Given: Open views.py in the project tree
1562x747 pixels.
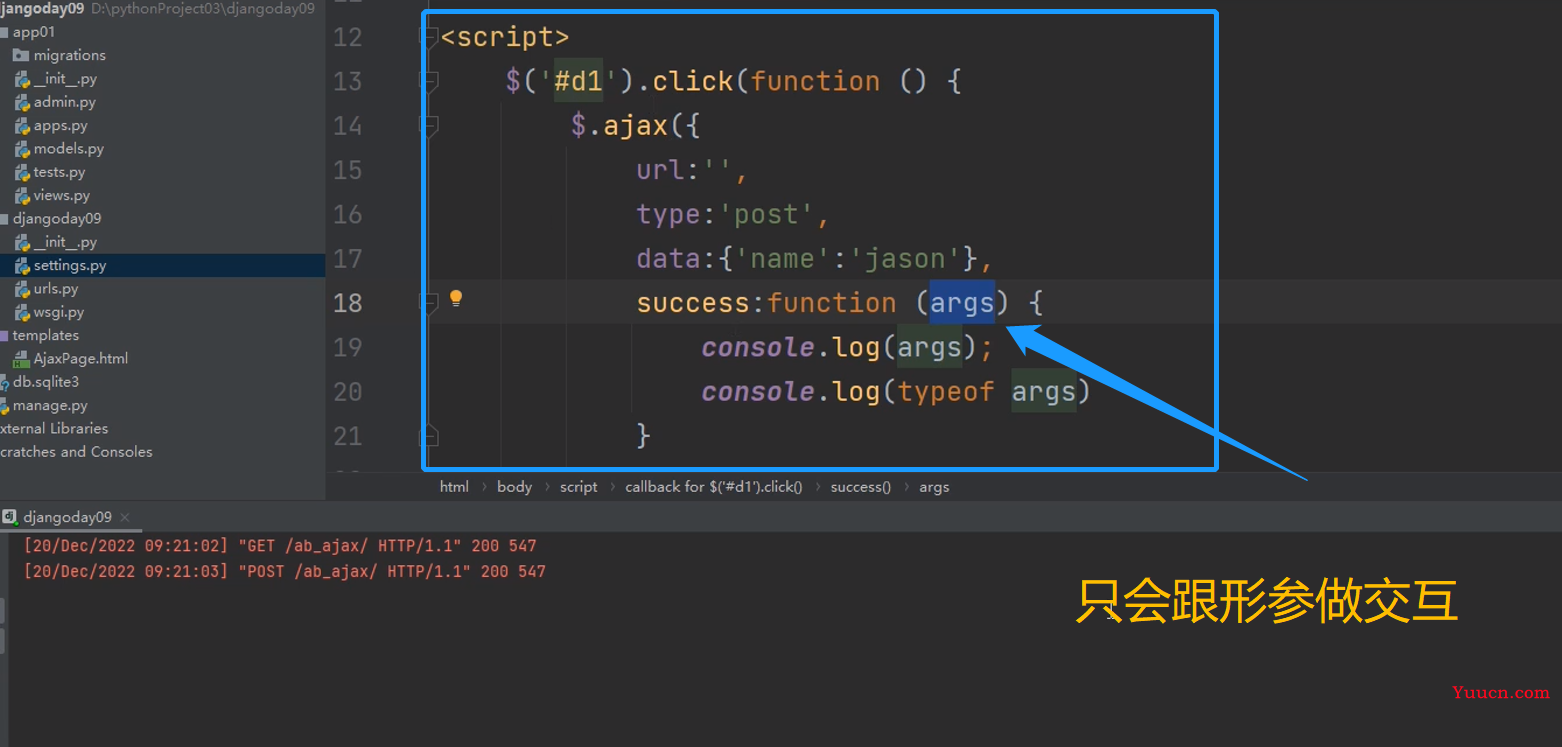Looking at the screenshot, I should (62, 196).
